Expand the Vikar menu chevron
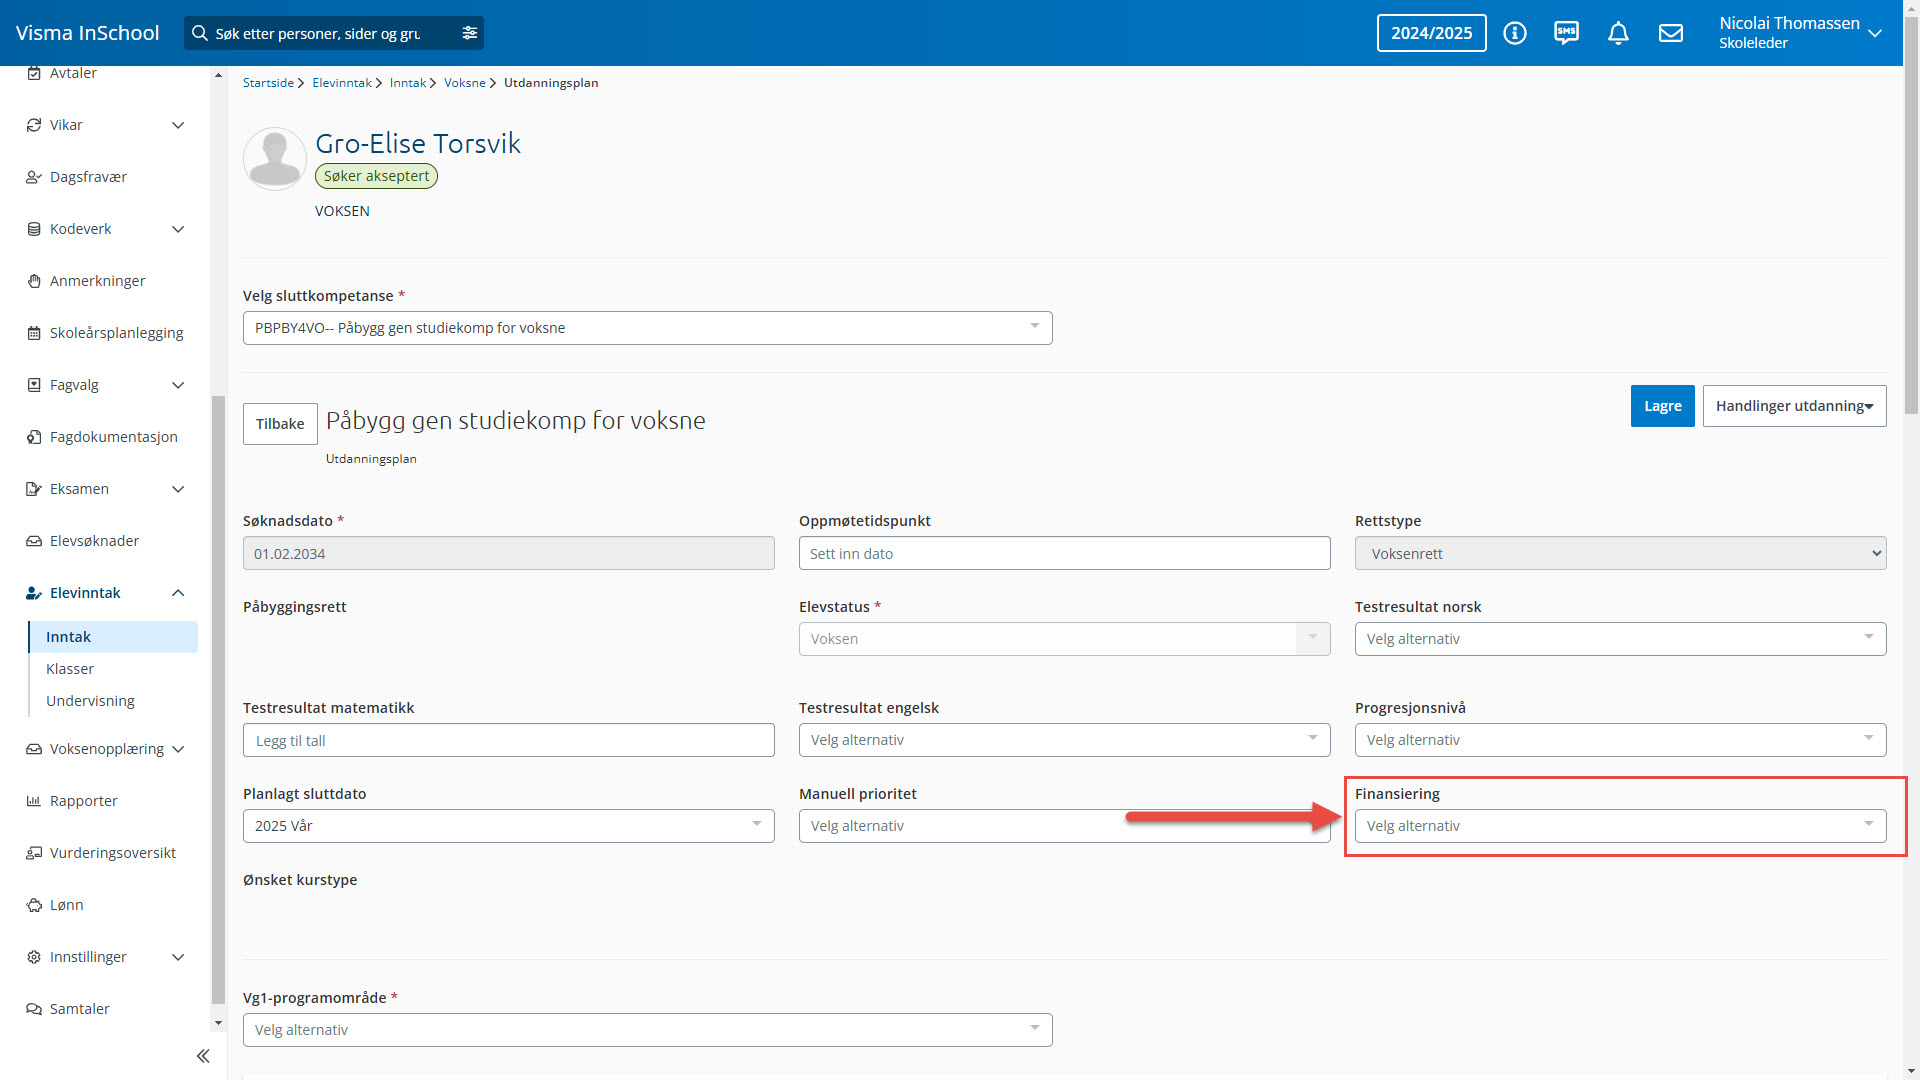Viewport: 1920px width, 1080px height. coord(178,125)
